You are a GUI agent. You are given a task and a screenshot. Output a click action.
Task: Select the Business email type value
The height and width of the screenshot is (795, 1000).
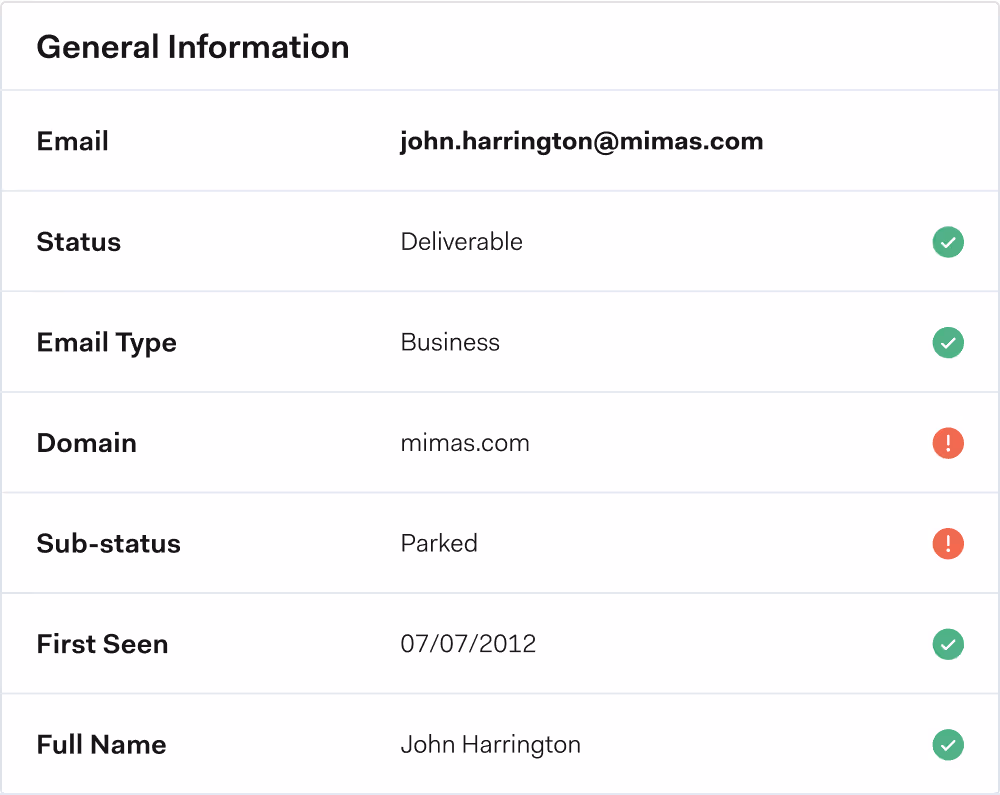tap(450, 342)
